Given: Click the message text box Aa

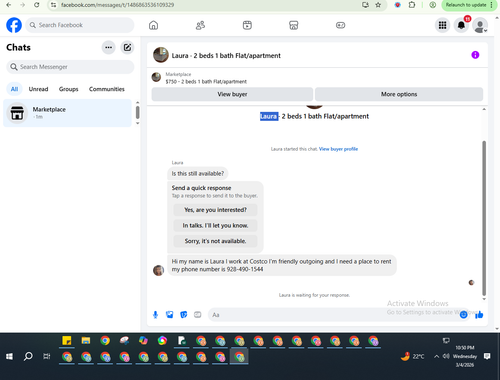Looking at the screenshot, I should [x=333, y=315].
